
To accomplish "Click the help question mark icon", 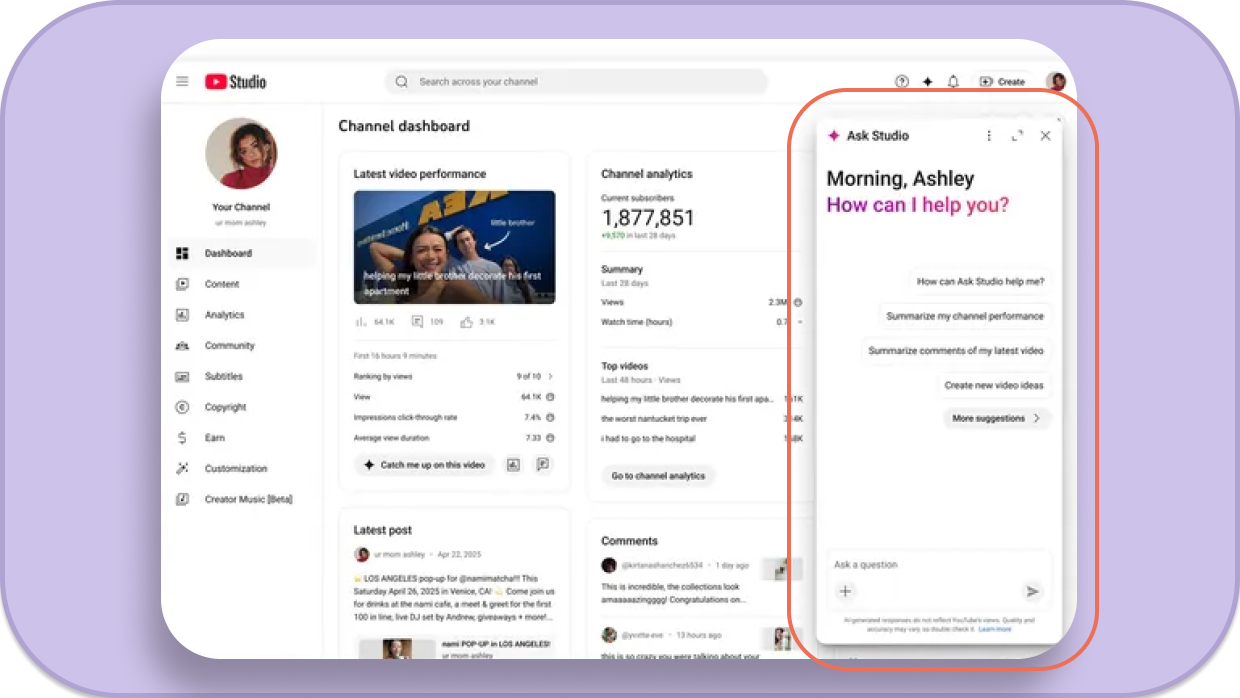I will (x=902, y=82).
